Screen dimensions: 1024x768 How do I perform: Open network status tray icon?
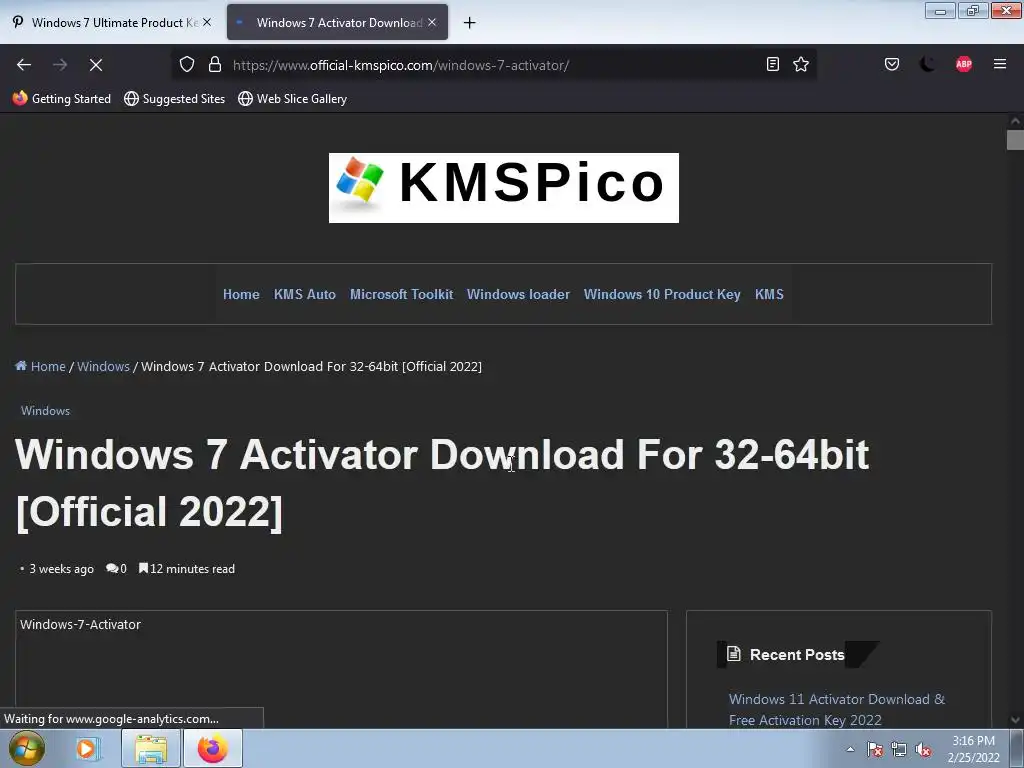[x=899, y=749]
